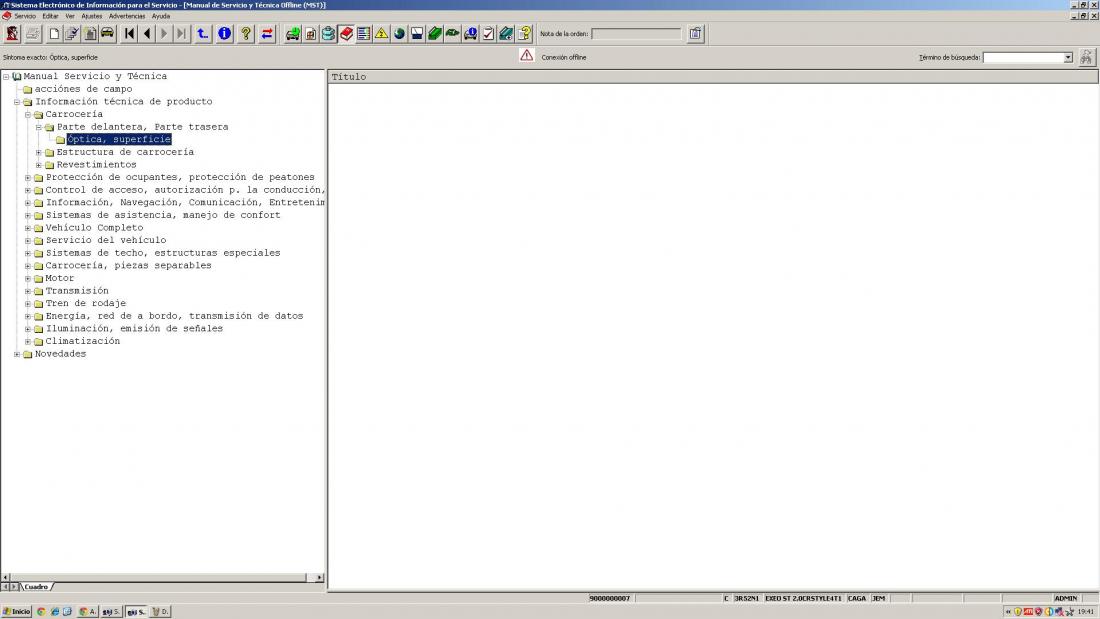Viewport: 1100px width, 619px height.
Task: Expand the Motor tree folder
Action: point(28,278)
